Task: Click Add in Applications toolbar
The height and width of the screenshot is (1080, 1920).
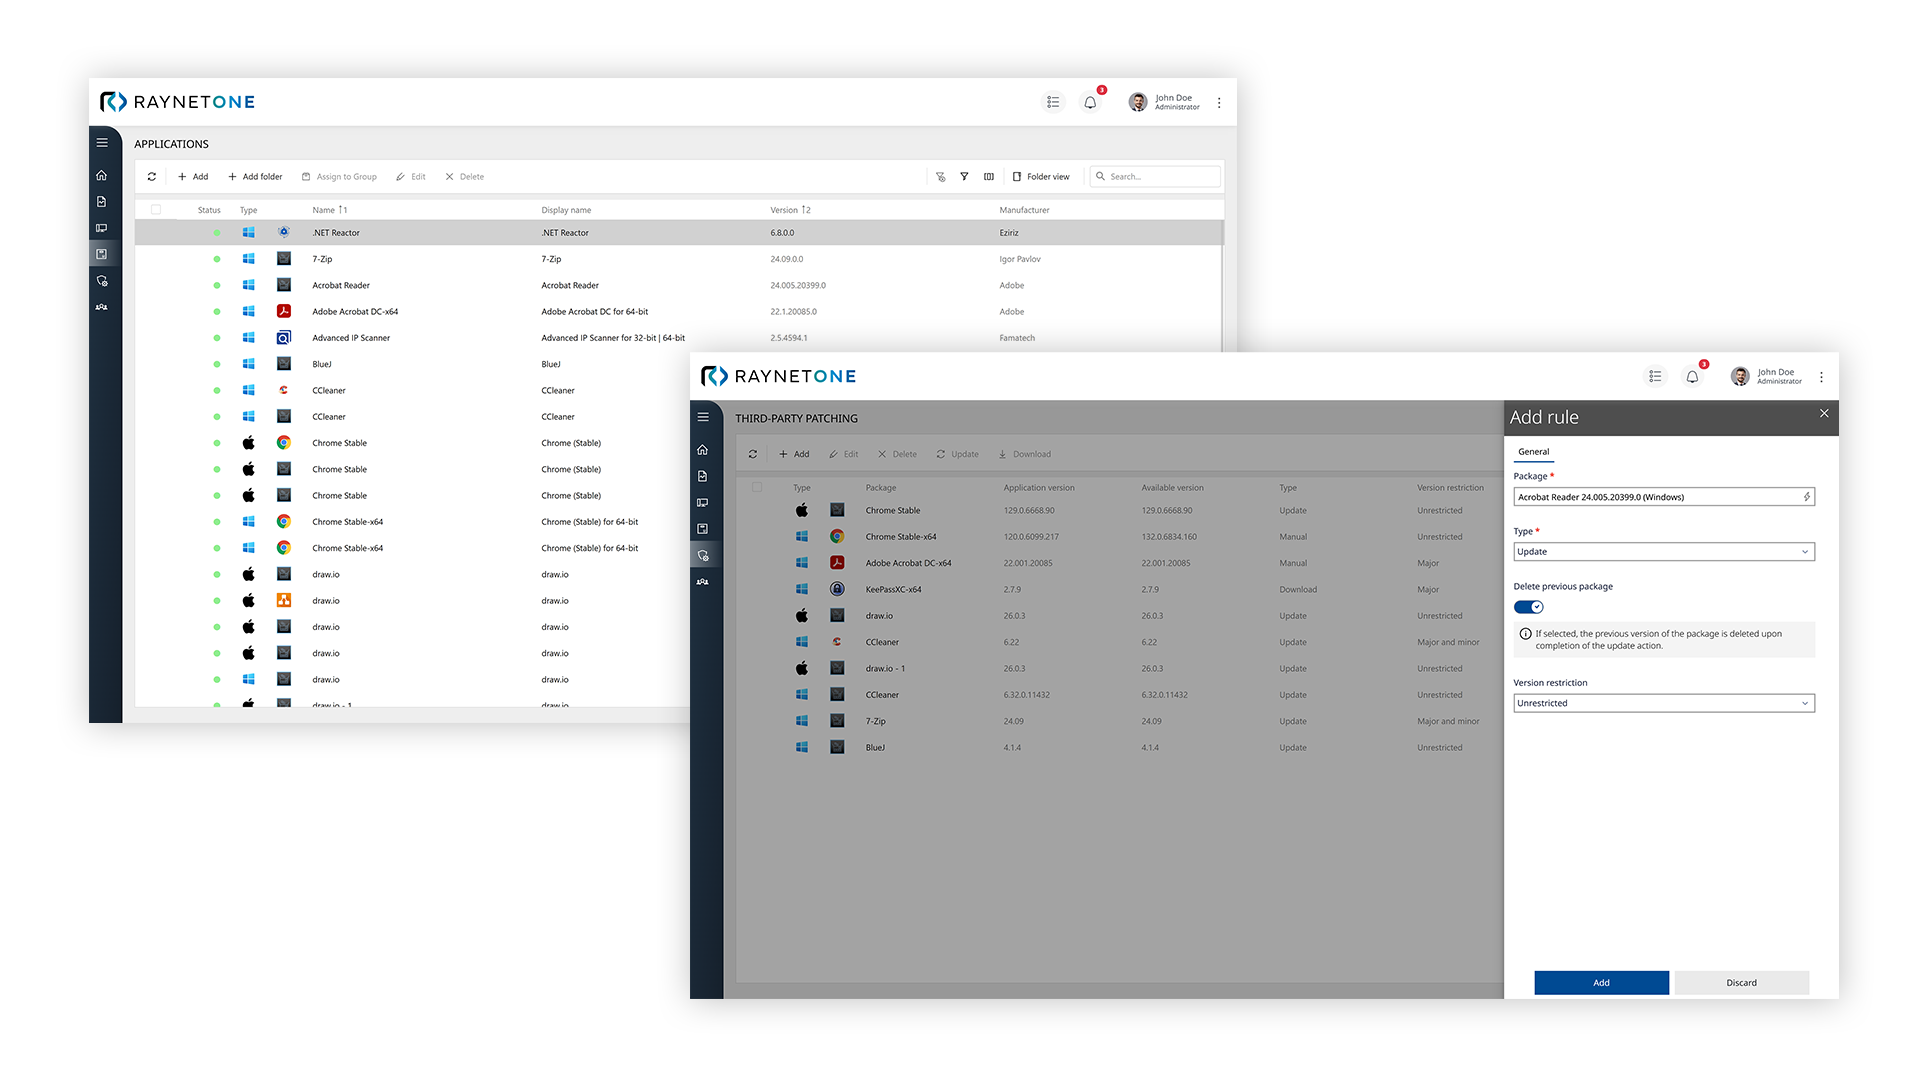Action: (193, 177)
